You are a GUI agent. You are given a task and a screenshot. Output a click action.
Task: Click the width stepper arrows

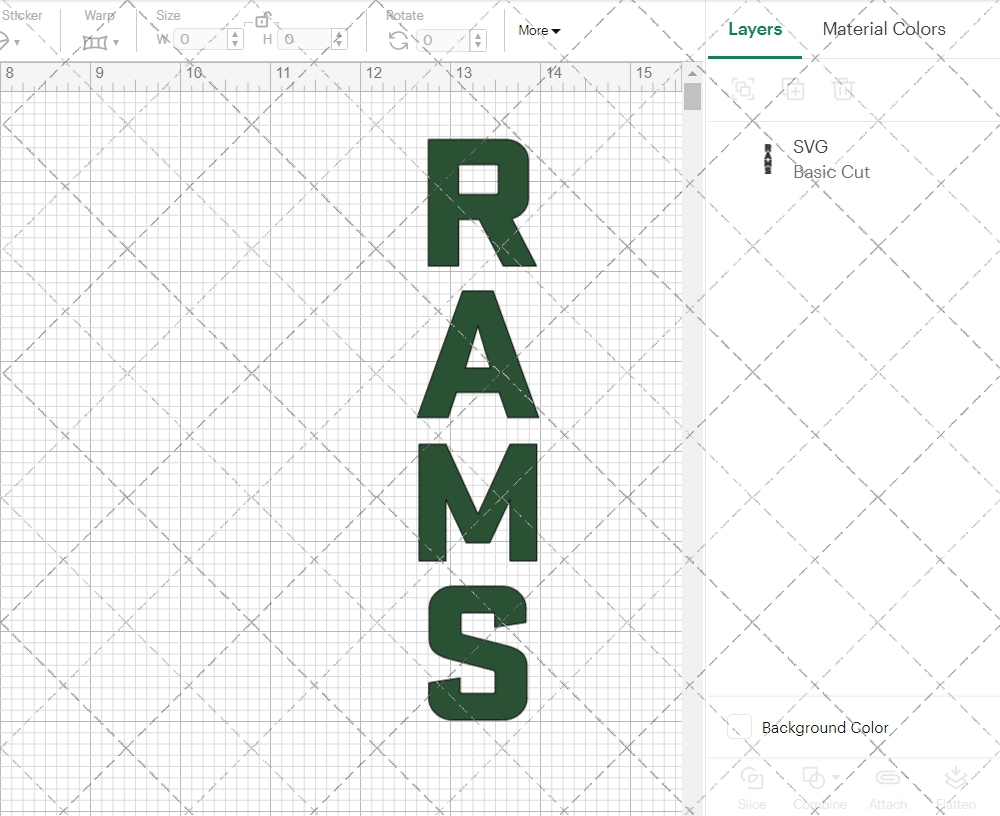[235, 40]
